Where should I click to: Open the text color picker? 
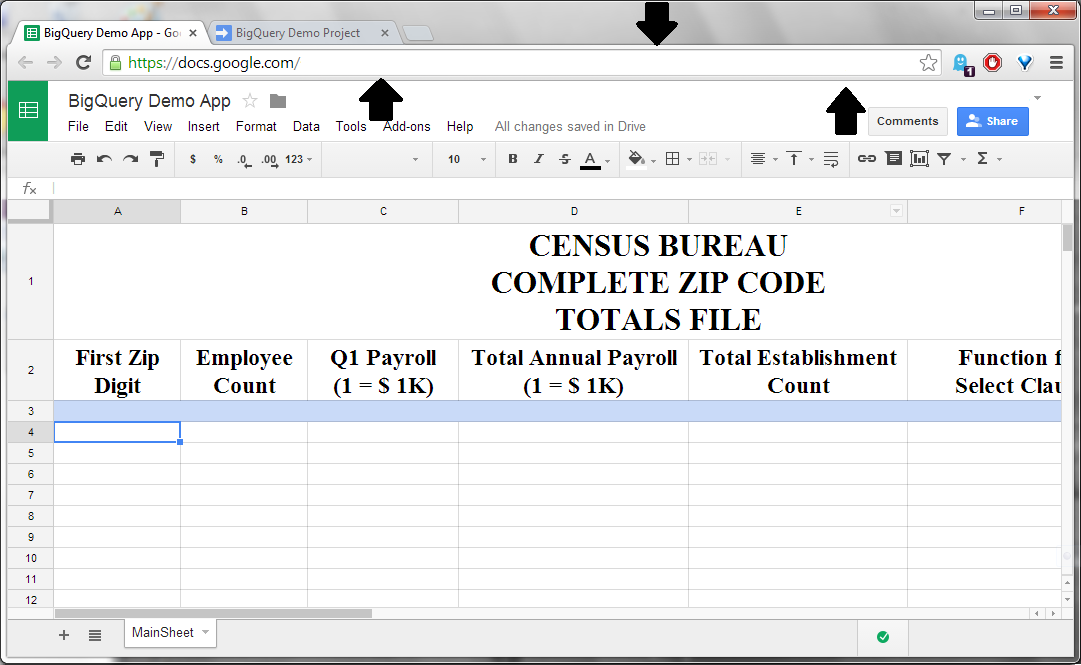(591, 158)
